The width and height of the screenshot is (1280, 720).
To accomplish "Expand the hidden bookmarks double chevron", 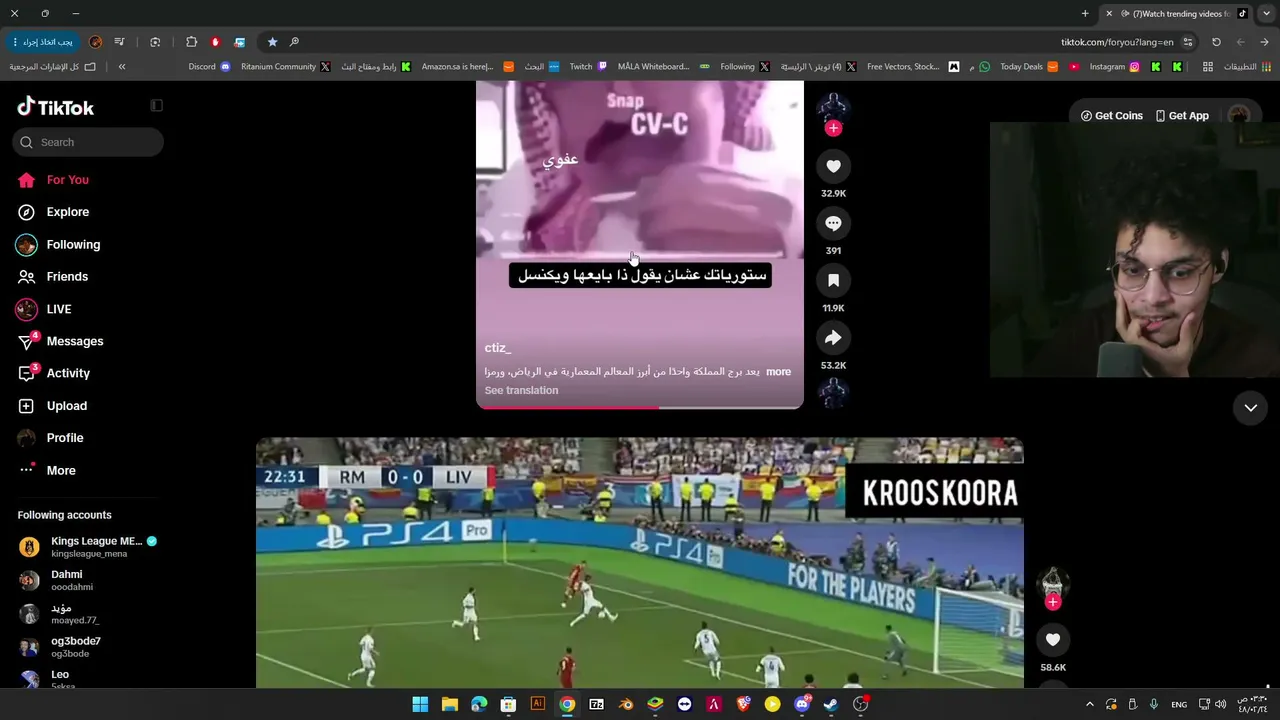I will pyautogui.click(x=122, y=67).
